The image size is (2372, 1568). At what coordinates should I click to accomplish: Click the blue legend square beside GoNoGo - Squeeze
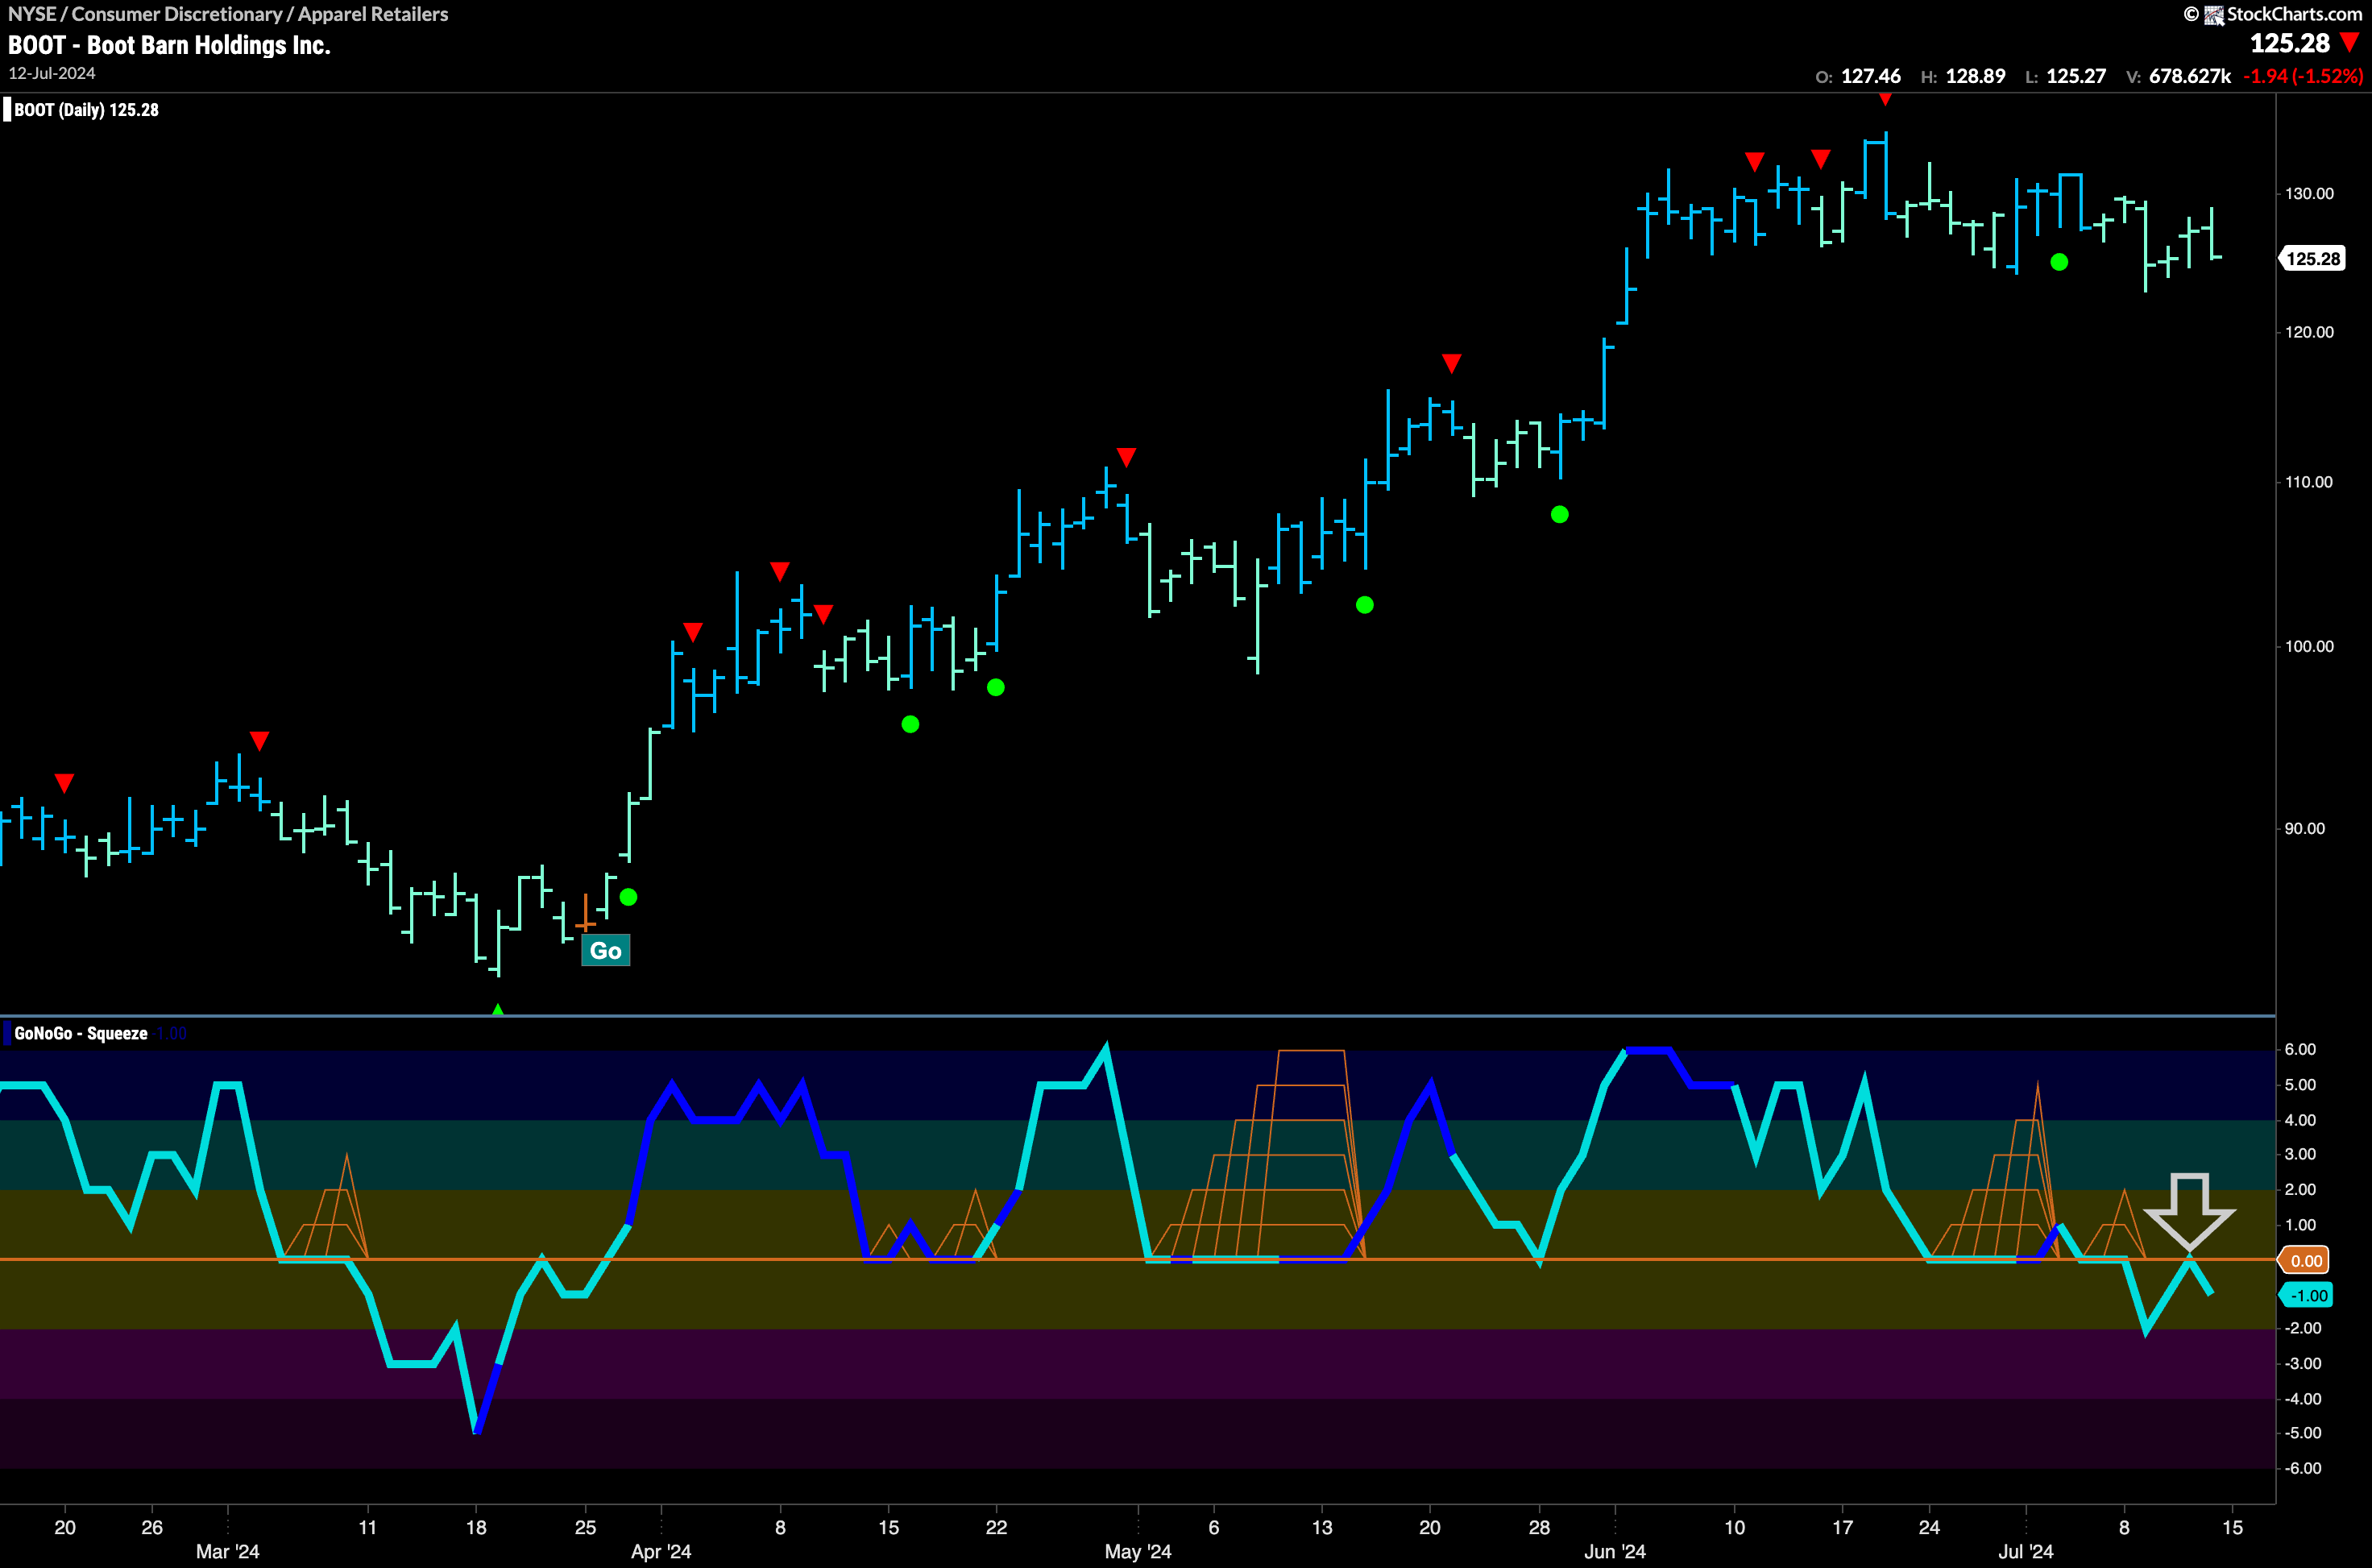click(x=7, y=1033)
